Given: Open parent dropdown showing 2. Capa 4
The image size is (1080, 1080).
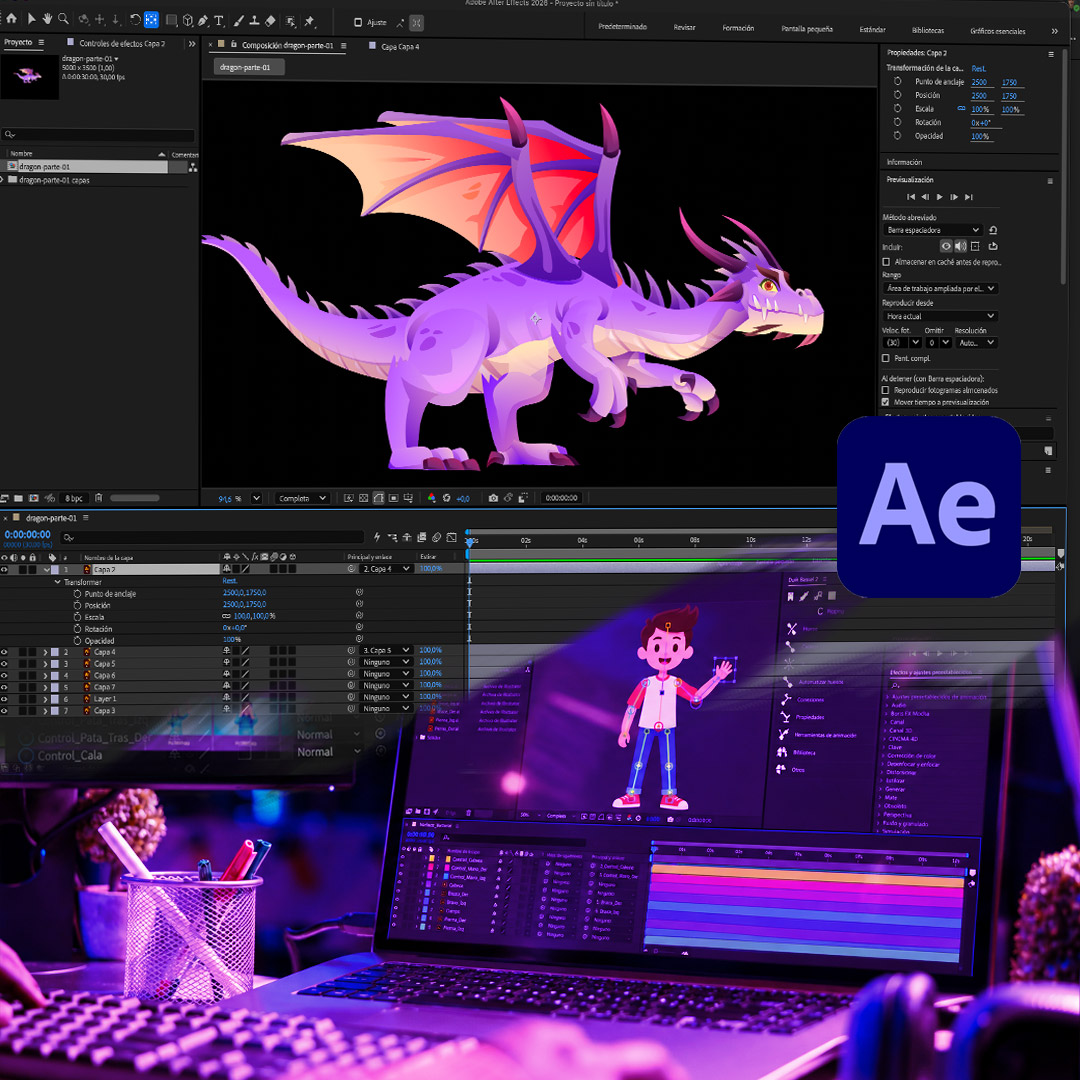Looking at the screenshot, I should tap(386, 569).
